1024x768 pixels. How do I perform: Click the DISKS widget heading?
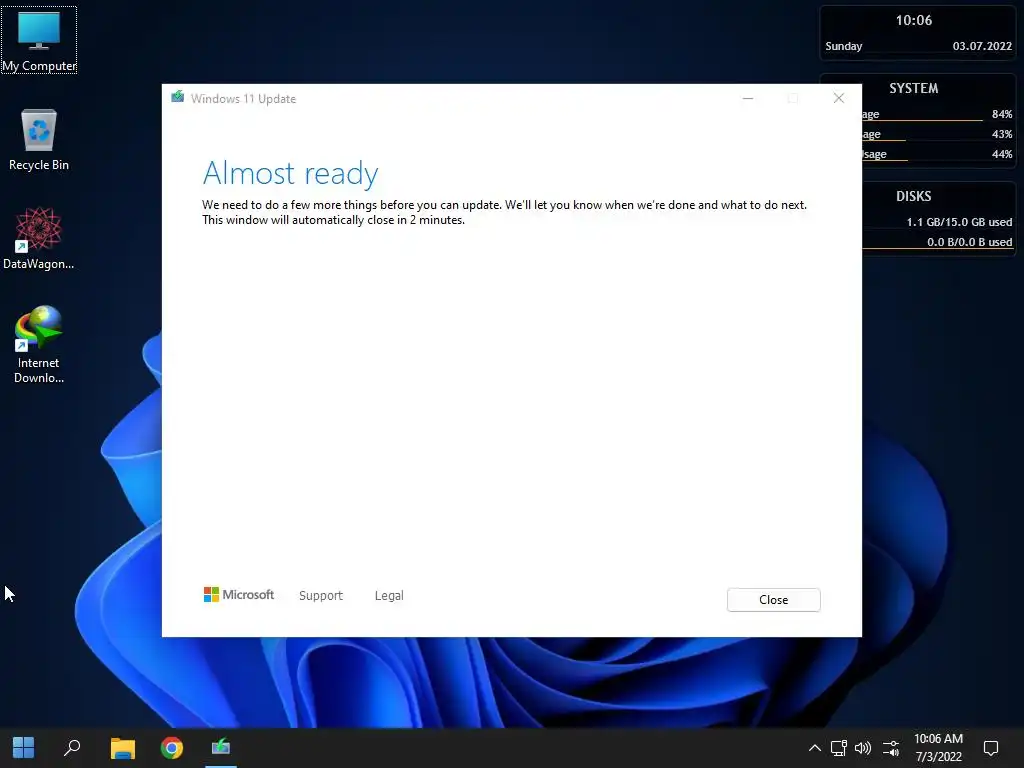pyautogui.click(x=914, y=196)
